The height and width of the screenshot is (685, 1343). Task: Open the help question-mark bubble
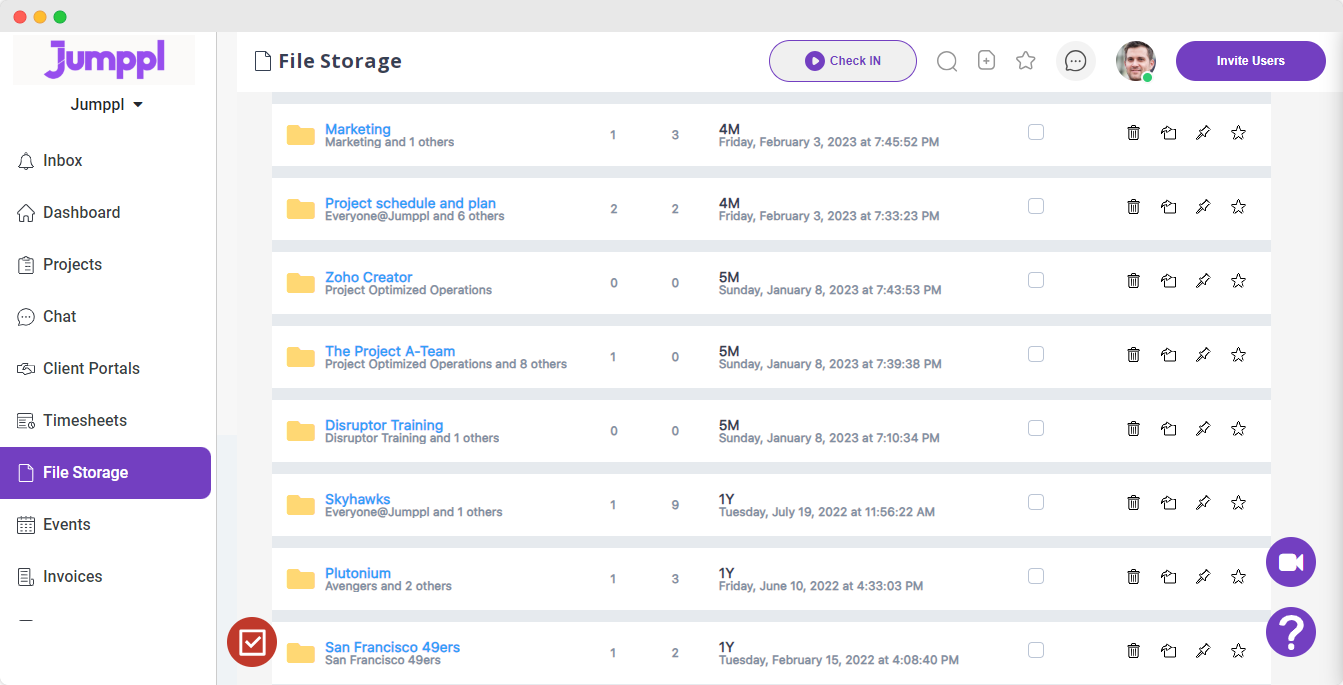coord(1290,632)
